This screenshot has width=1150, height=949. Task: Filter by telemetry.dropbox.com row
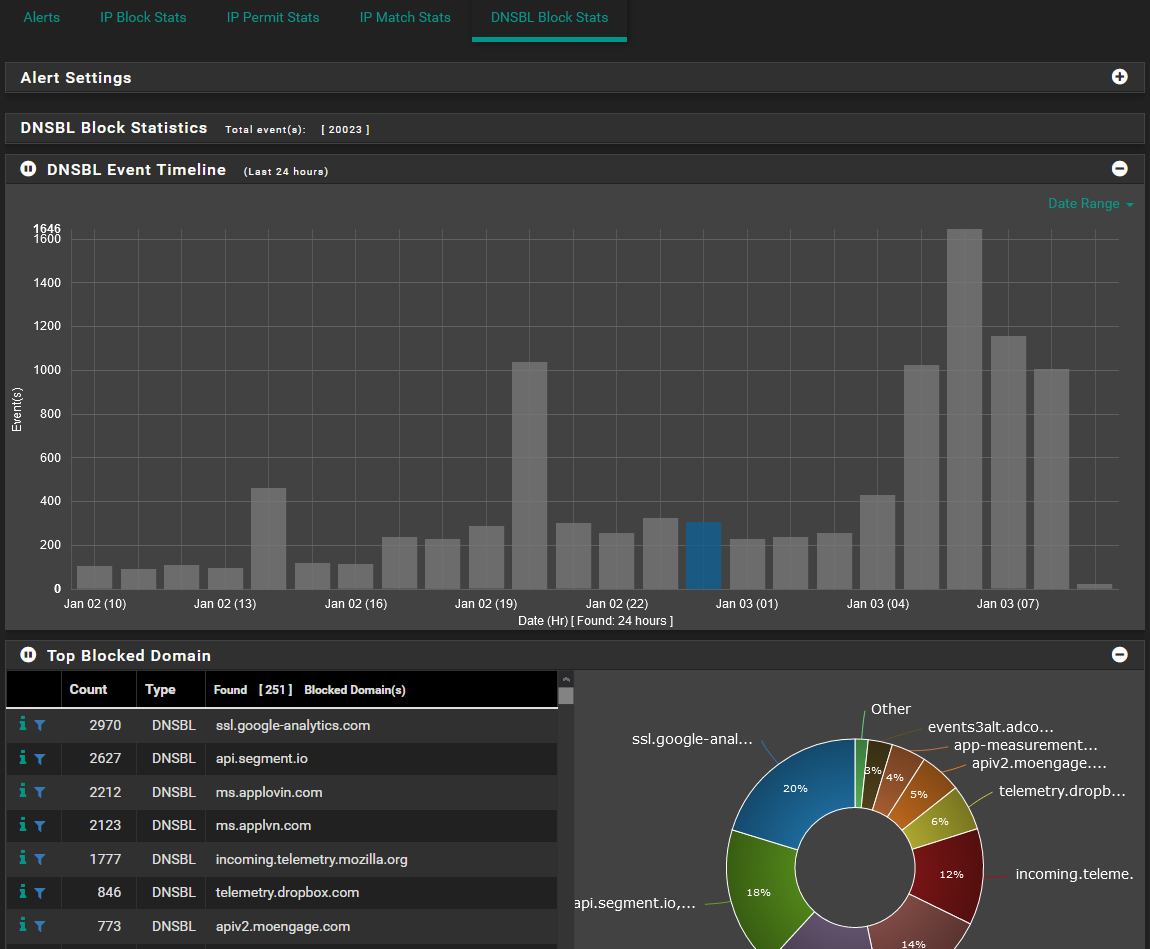(x=40, y=893)
